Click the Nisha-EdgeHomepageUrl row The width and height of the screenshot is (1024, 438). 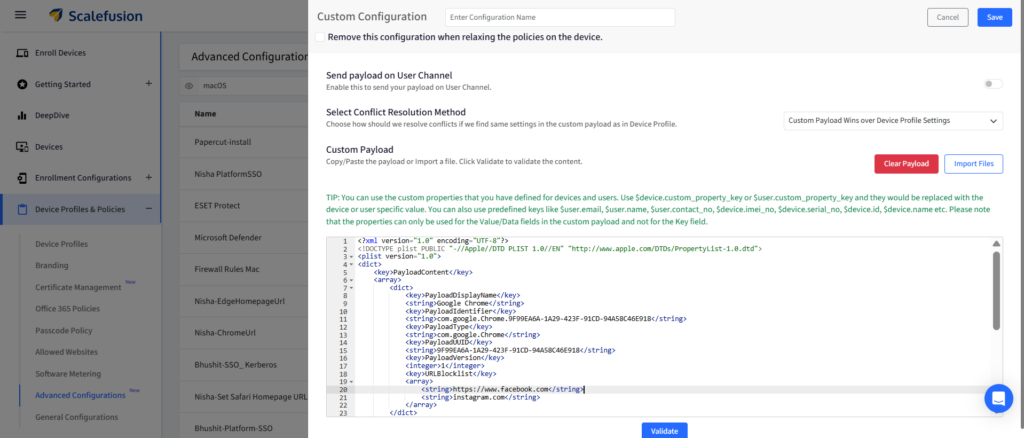[x=243, y=301]
